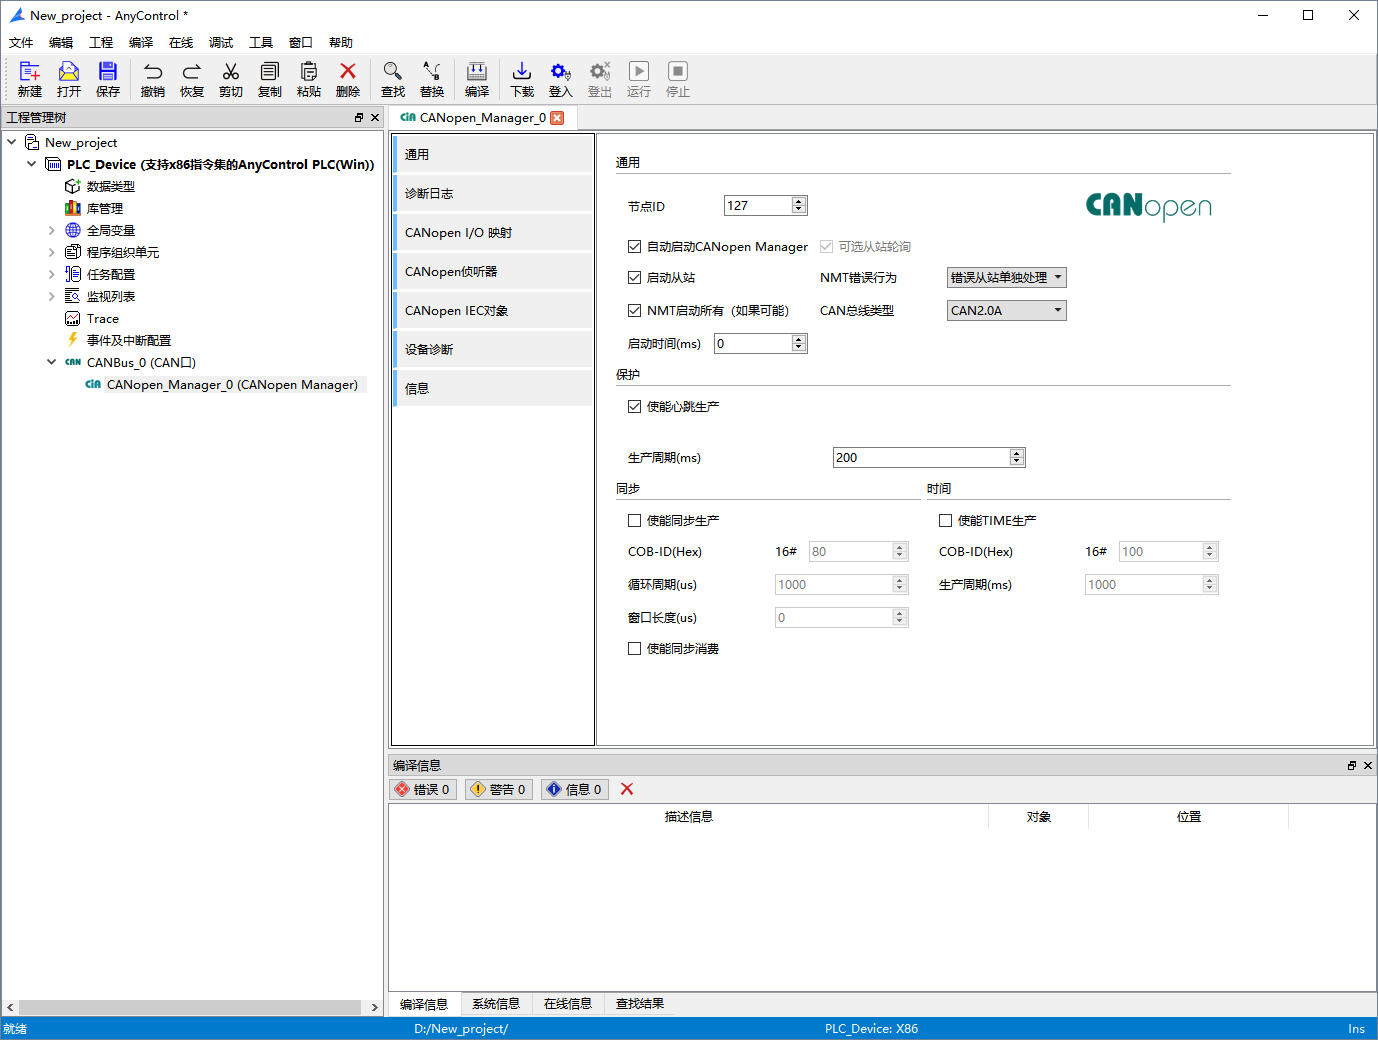Expand the 监视列表 tree node
1378x1040 pixels.
point(52,296)
